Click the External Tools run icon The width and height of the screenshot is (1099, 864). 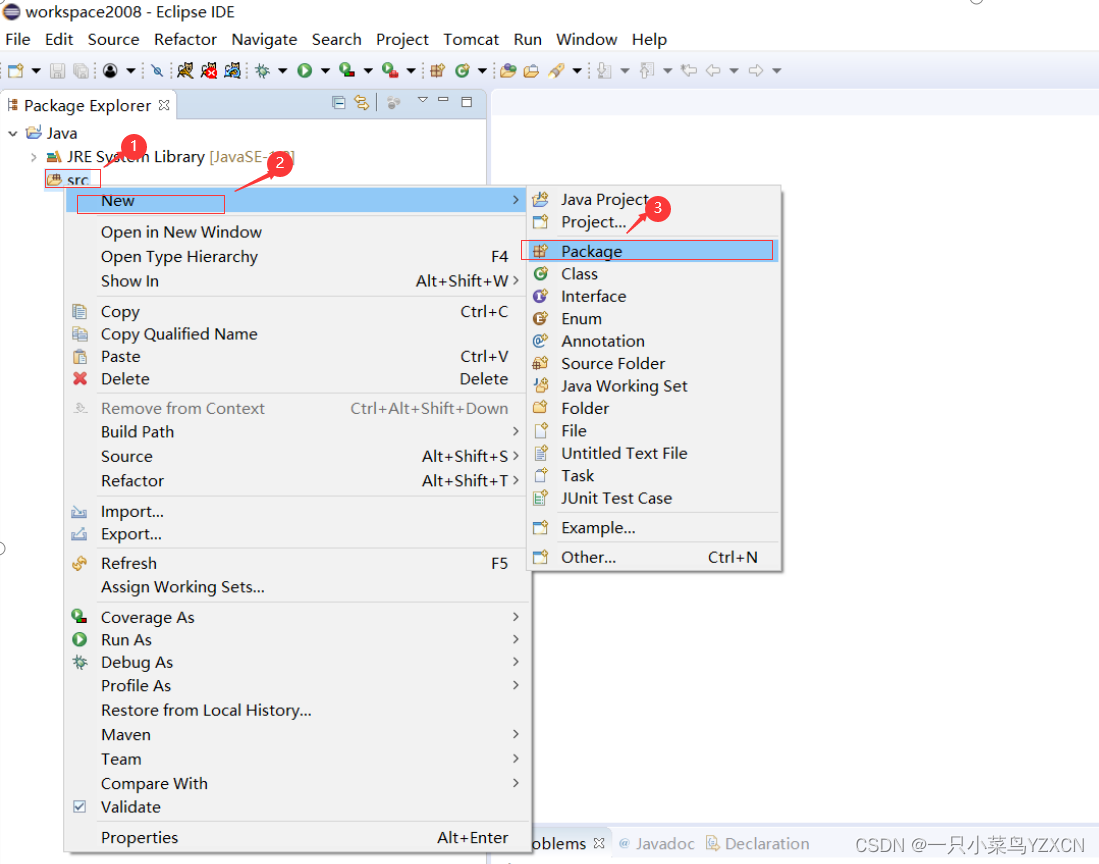click(x=390, y=71)
